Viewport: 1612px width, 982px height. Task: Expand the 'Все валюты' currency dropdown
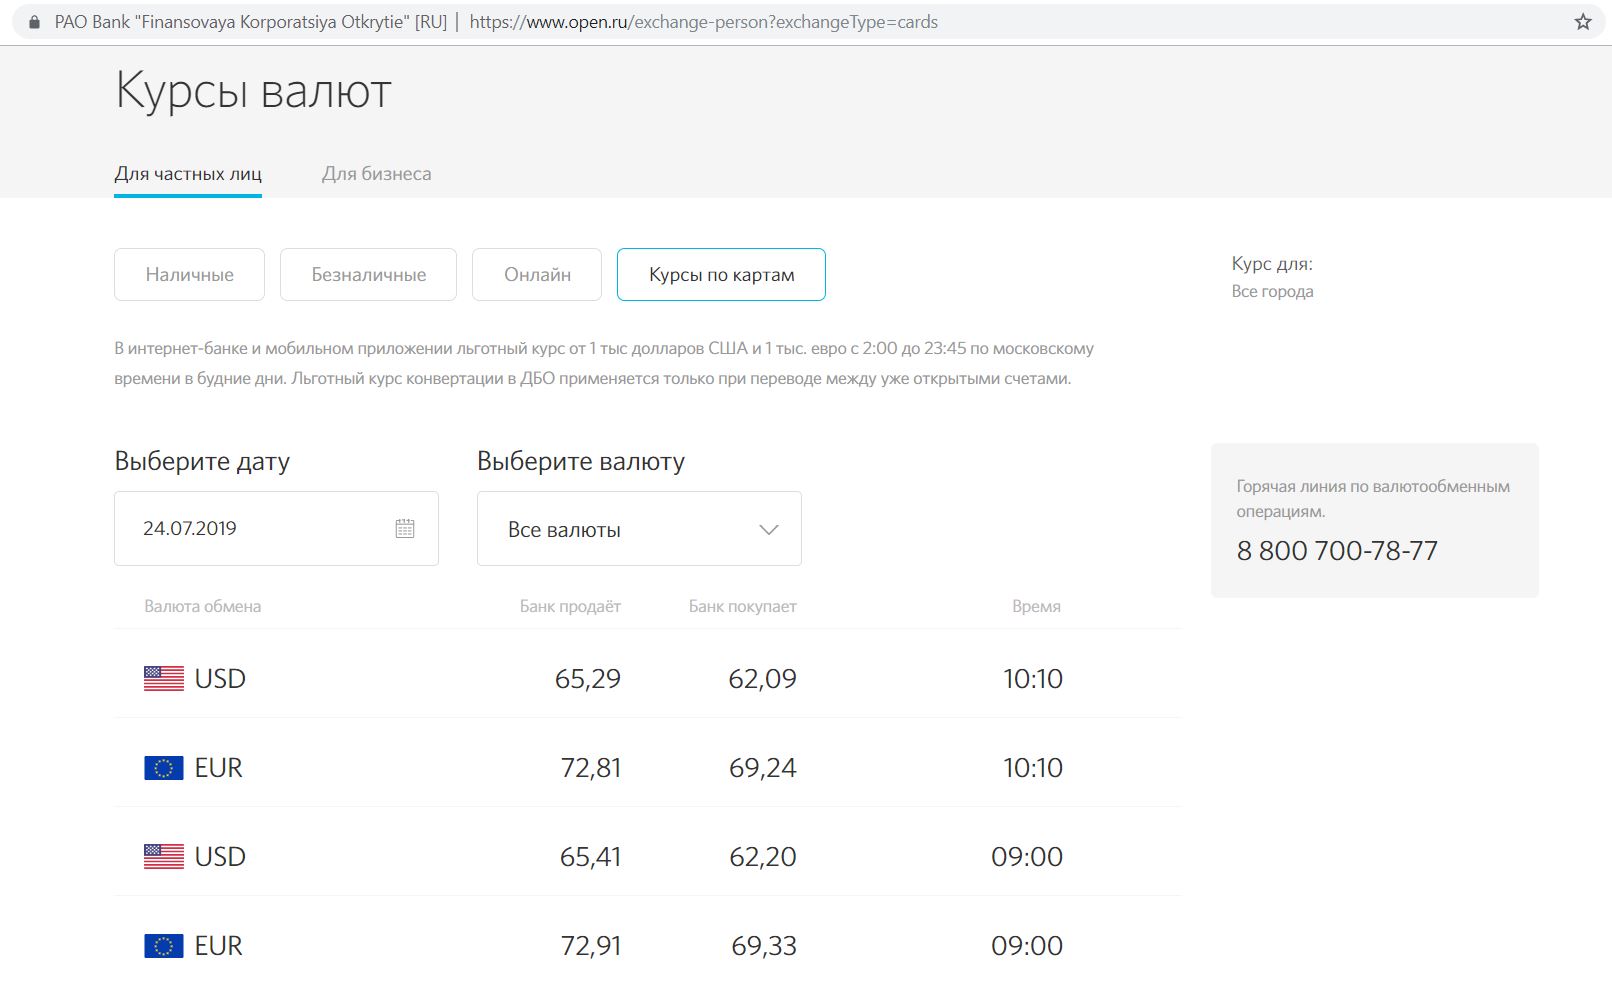click(639, 529)
